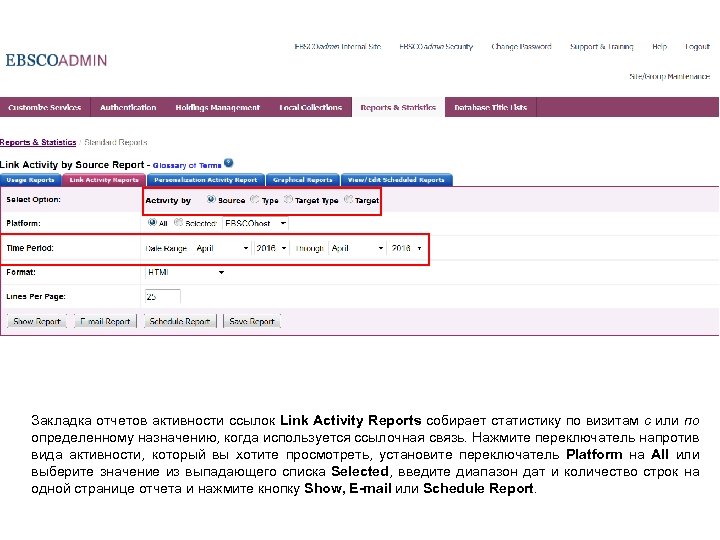The width and height of the screenshot is (720, 540).
Task: Open the Glossary of Terms link
Action: tap(187, 165)
